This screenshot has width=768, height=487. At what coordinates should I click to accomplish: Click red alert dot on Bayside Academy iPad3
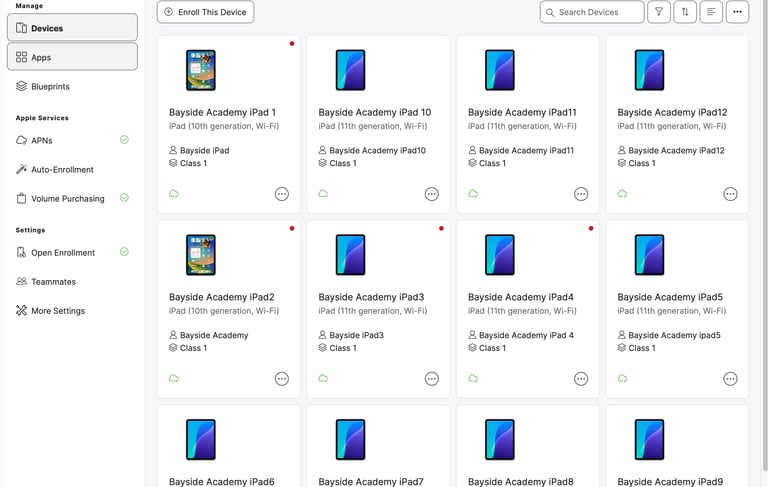click(441, 228)
